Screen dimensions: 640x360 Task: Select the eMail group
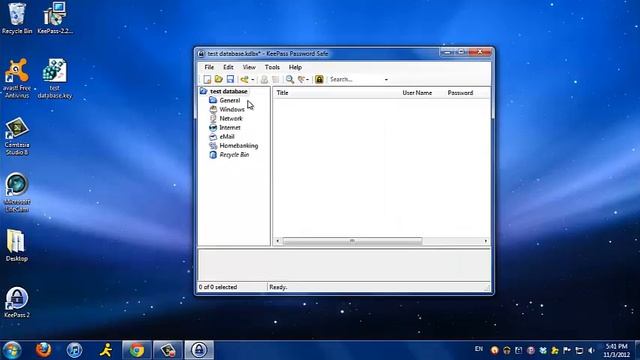point(227,136)
